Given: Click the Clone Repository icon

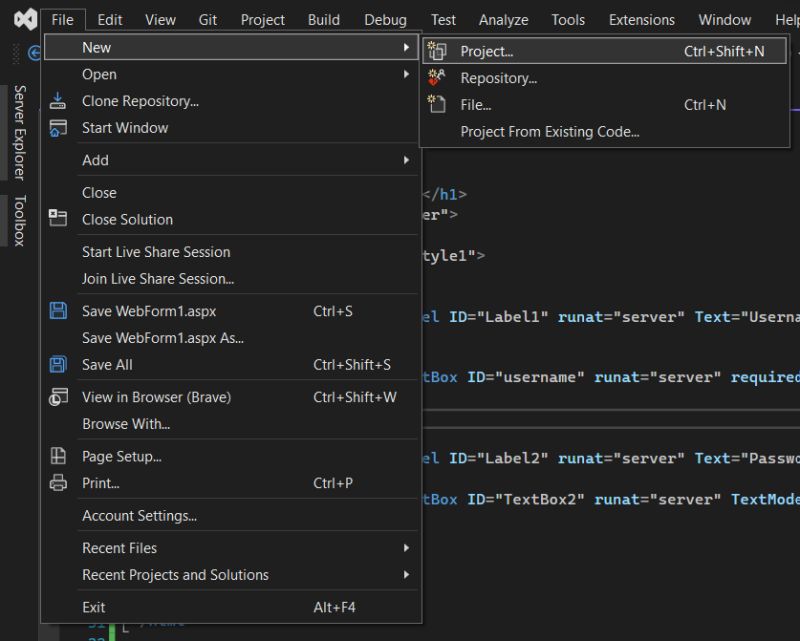Looking at the screenshot, I should 58,99.
